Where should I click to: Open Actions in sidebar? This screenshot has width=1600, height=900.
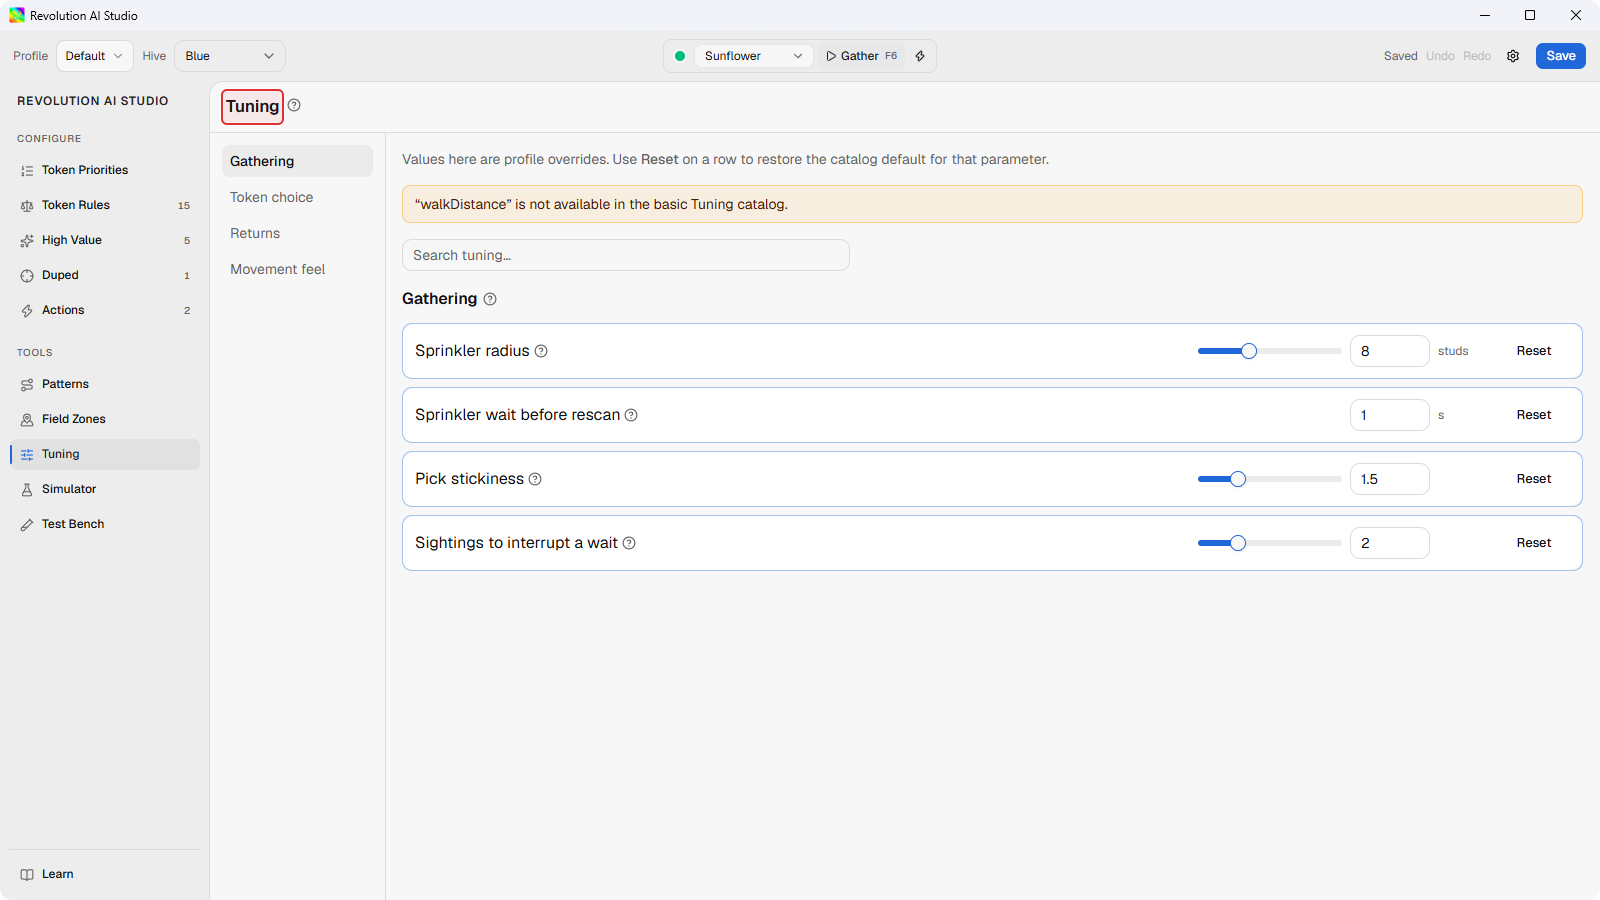pos(105,310)
